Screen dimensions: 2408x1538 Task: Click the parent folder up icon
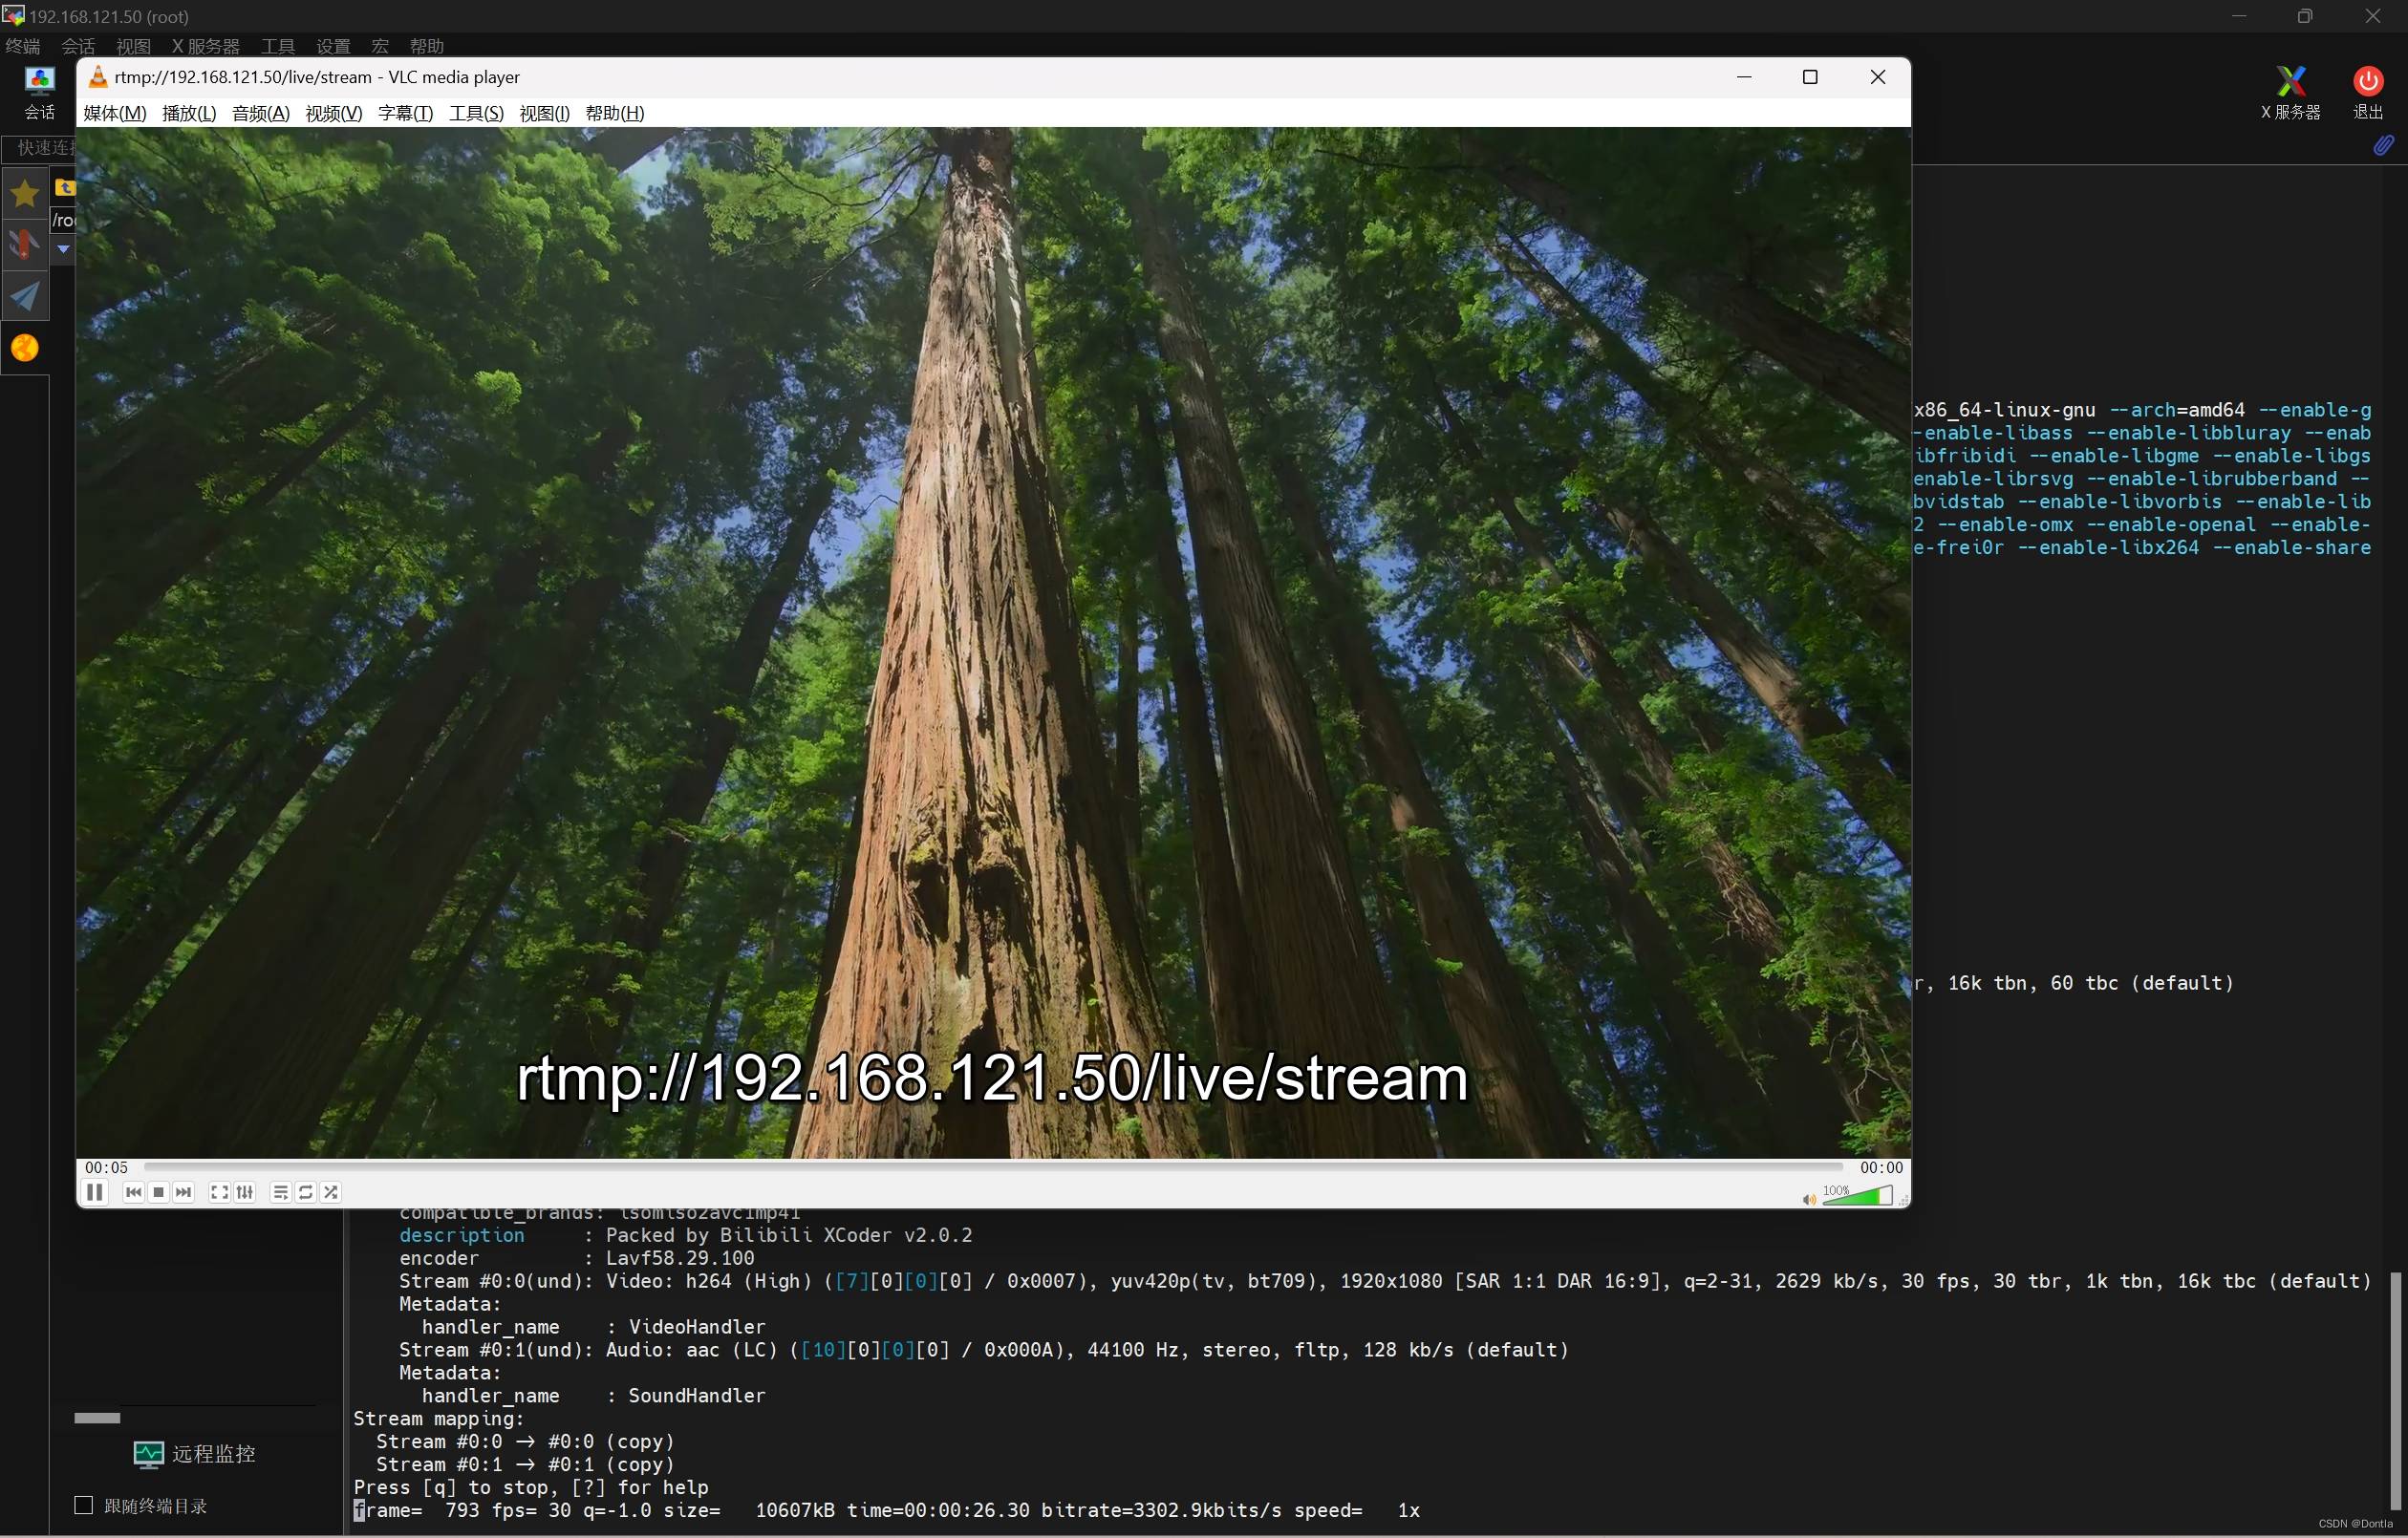(65, 187)
